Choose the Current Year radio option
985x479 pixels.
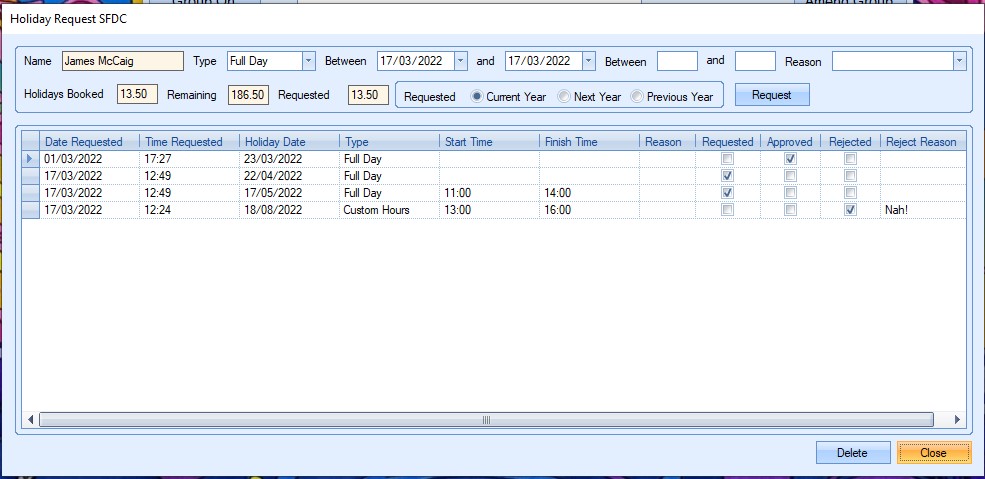pyautogui.click(x=477, y=97)
